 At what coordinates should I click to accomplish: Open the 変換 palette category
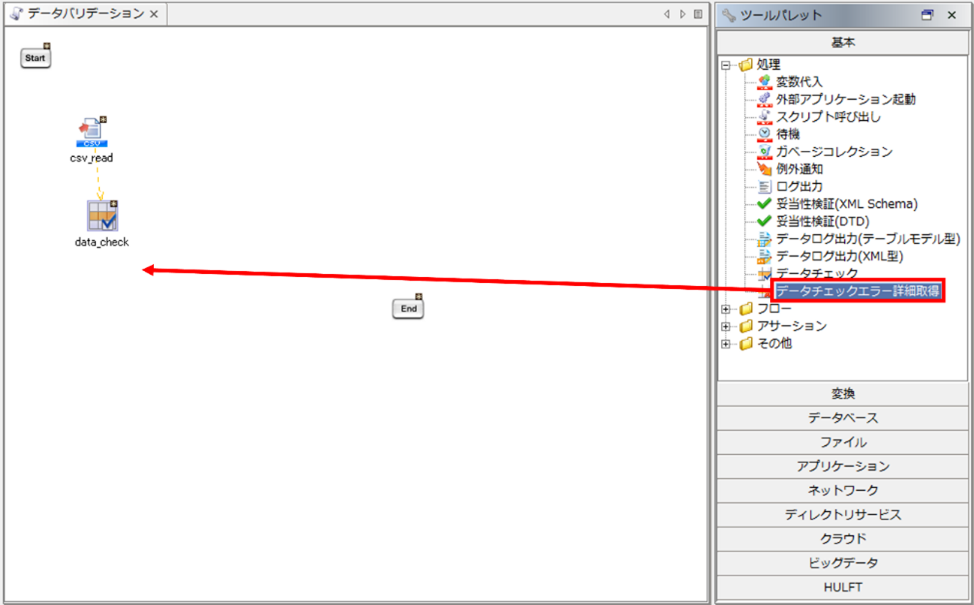pyautogui.click(x=842, y=394)
